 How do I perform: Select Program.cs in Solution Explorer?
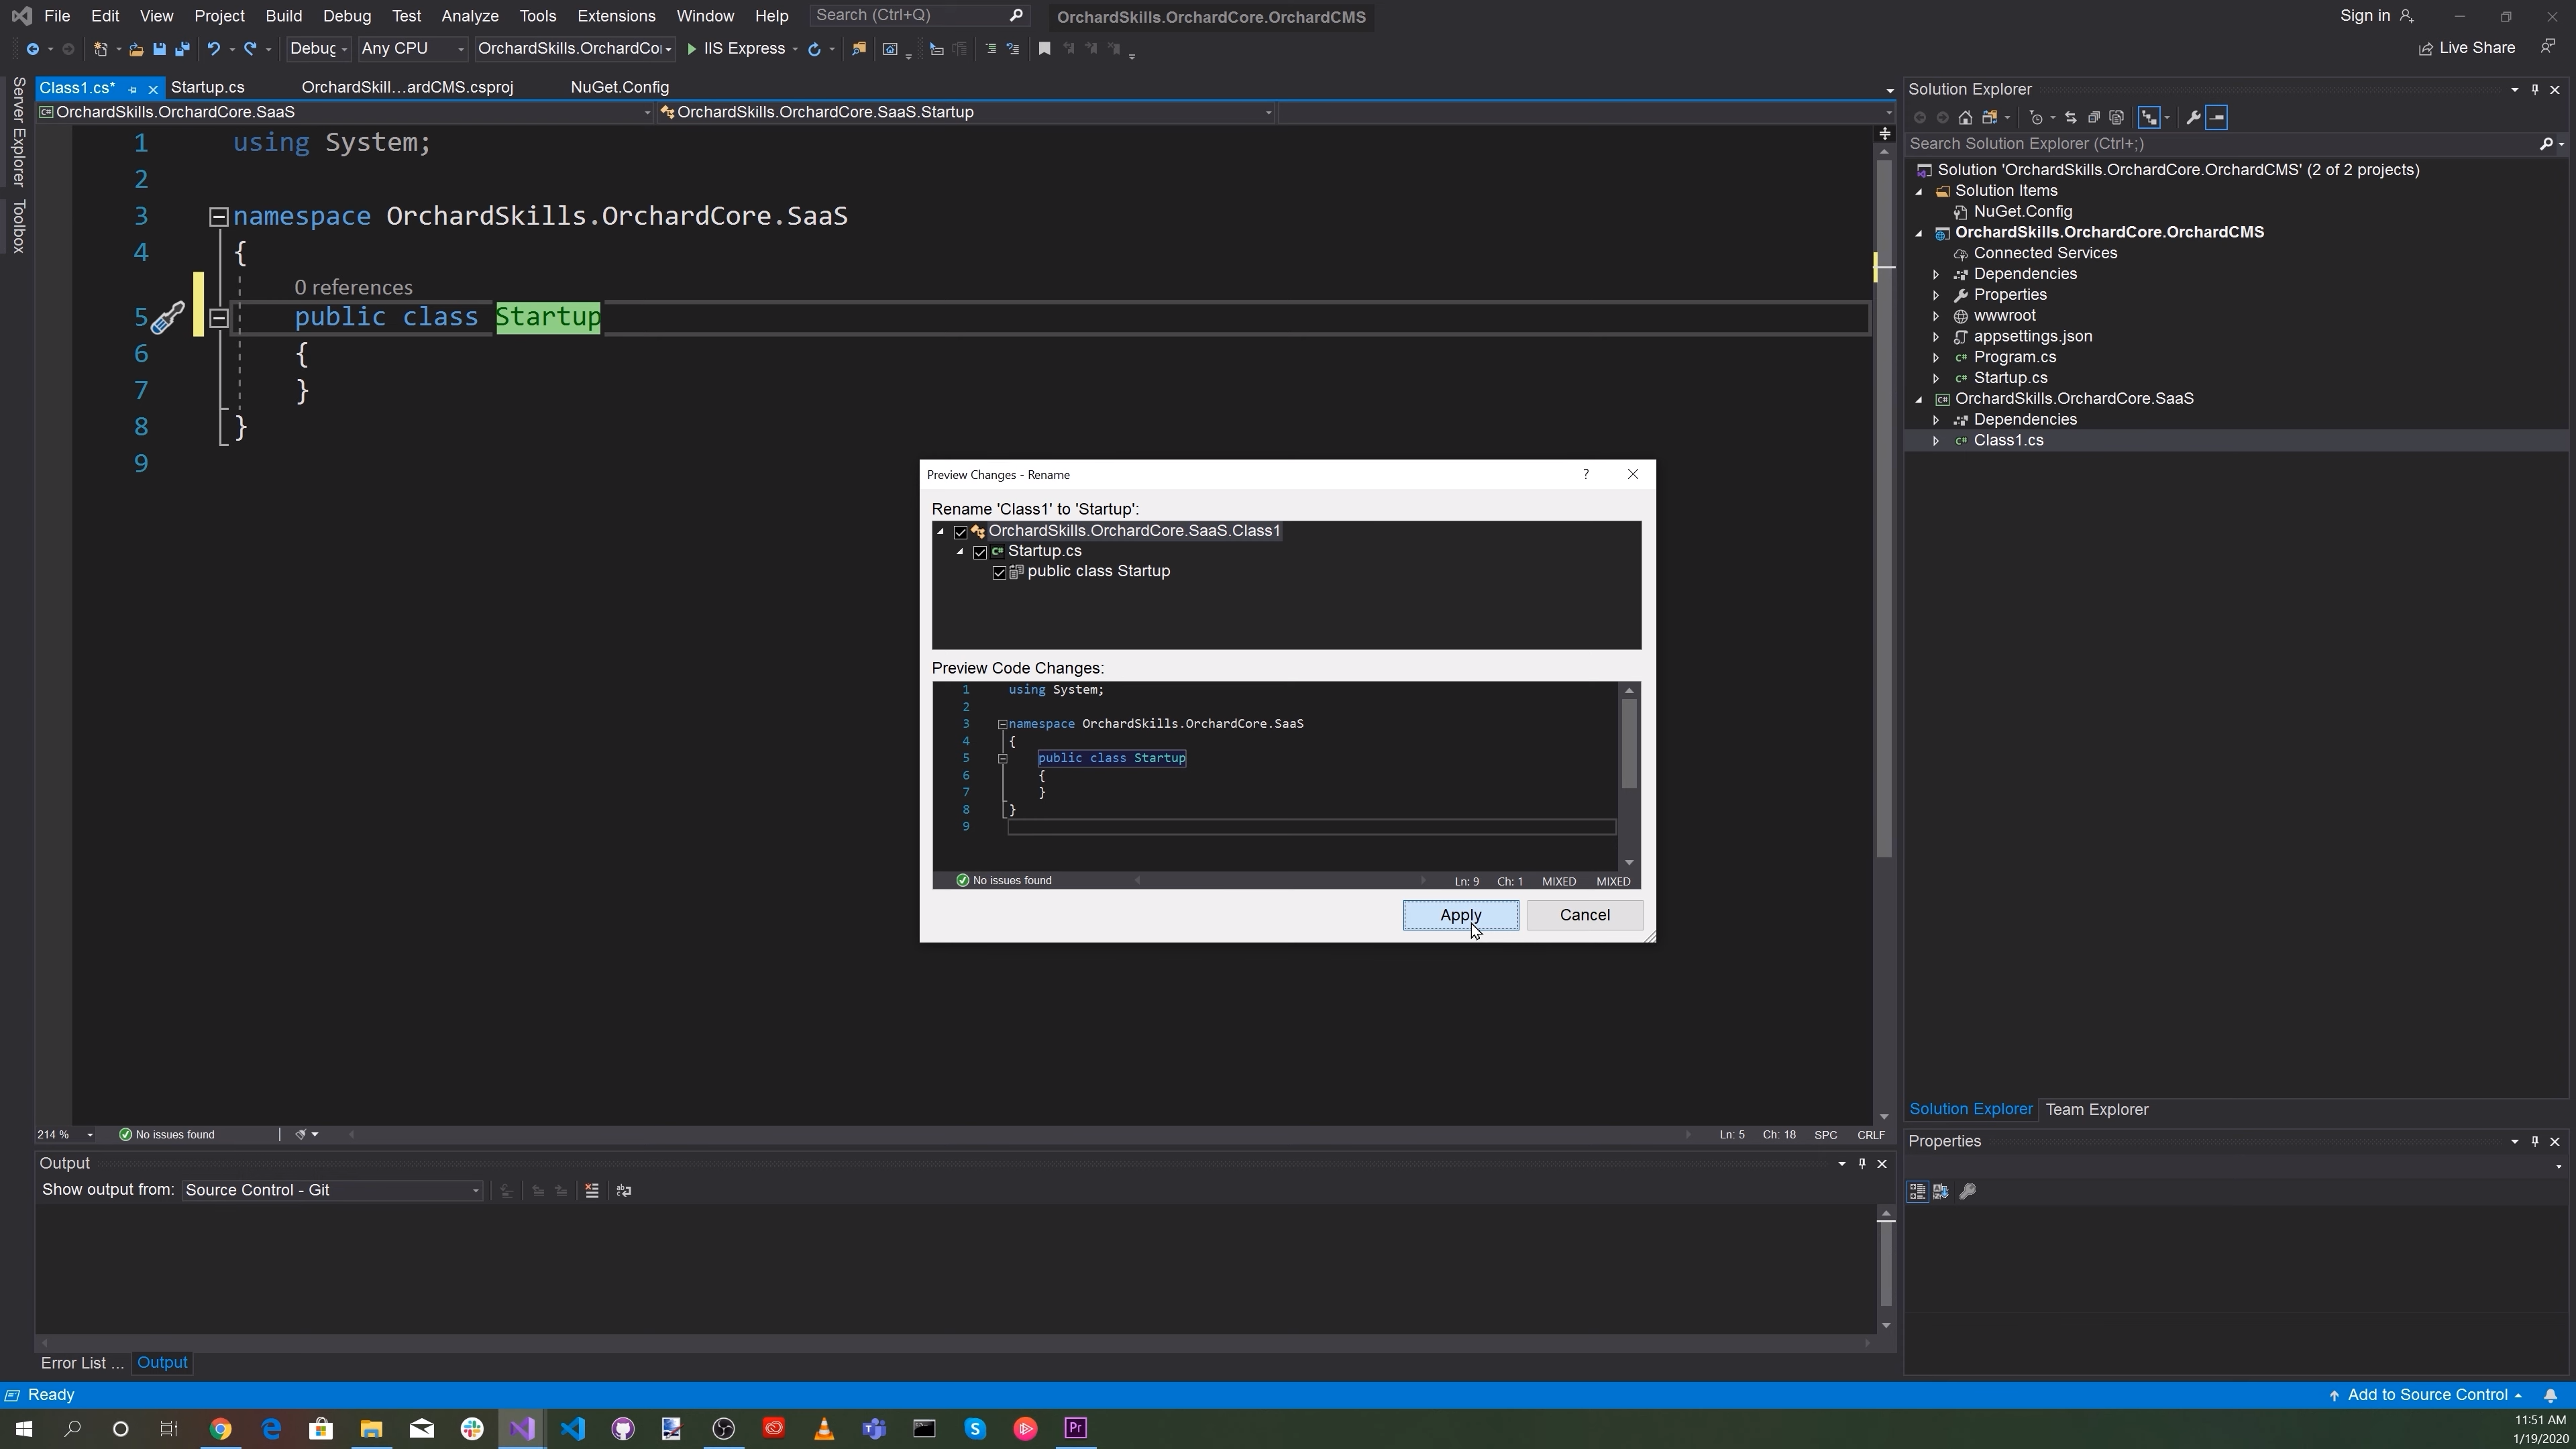click(x=2014, y=358)
